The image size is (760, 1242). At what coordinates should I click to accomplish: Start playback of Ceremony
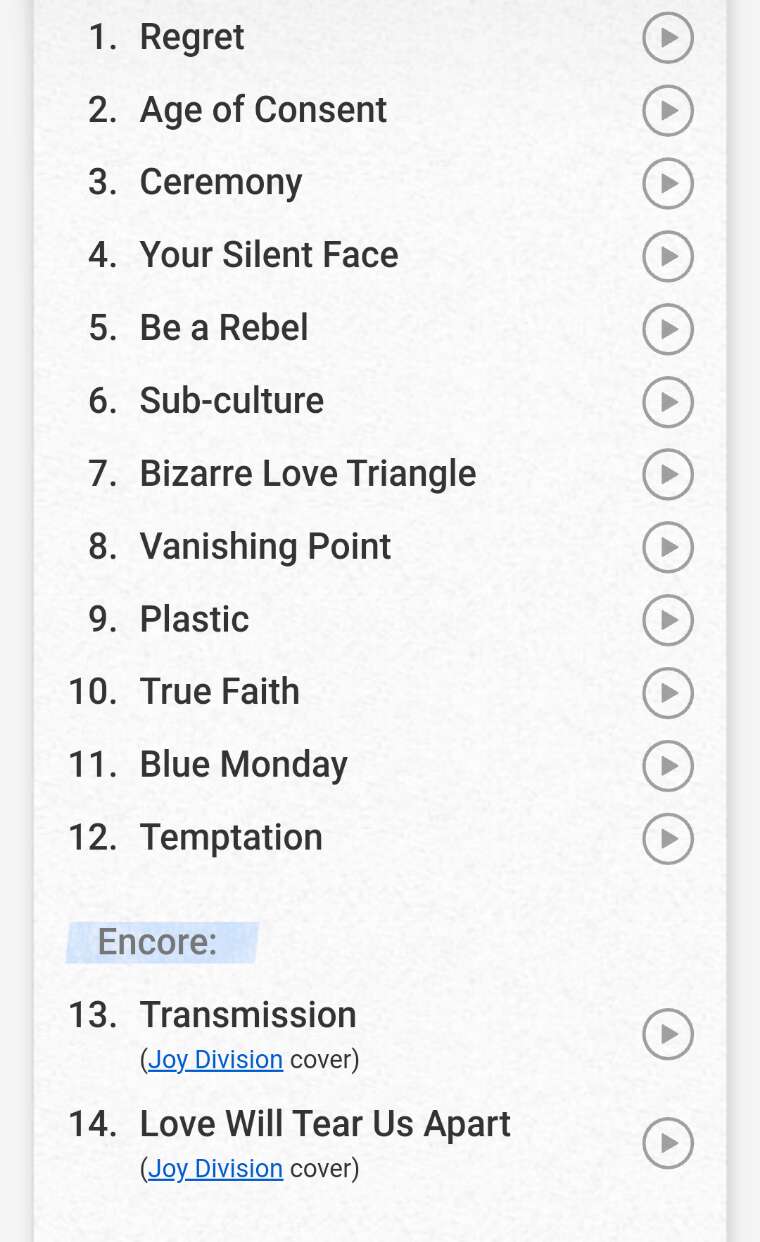667,183
